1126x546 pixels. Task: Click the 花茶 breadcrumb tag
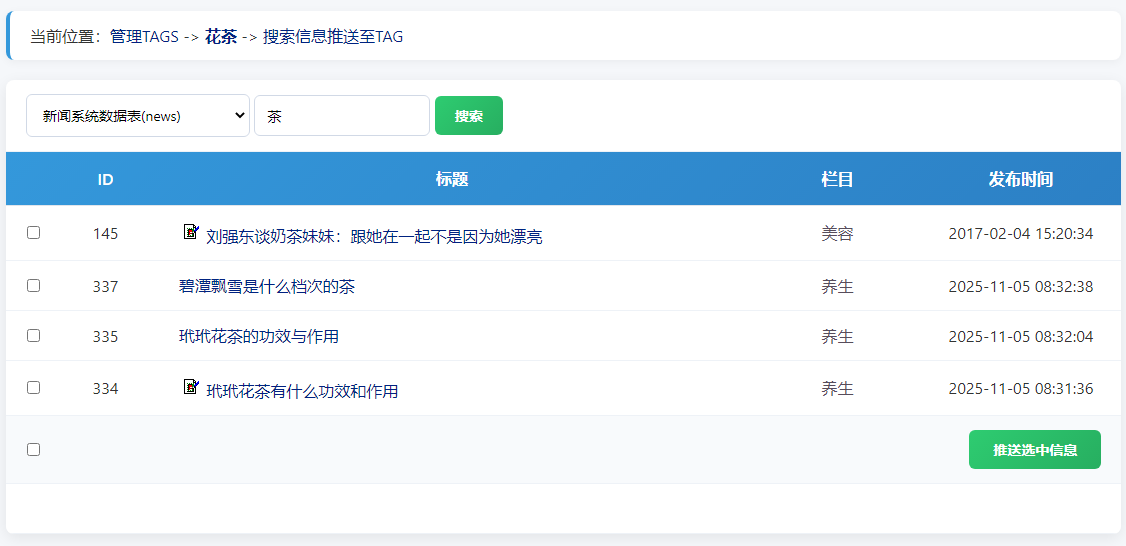(x=221, y=37)
